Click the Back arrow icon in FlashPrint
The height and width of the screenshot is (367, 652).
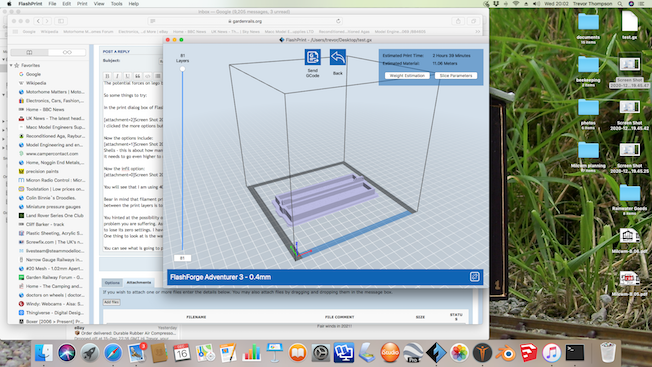coord(338,57)
